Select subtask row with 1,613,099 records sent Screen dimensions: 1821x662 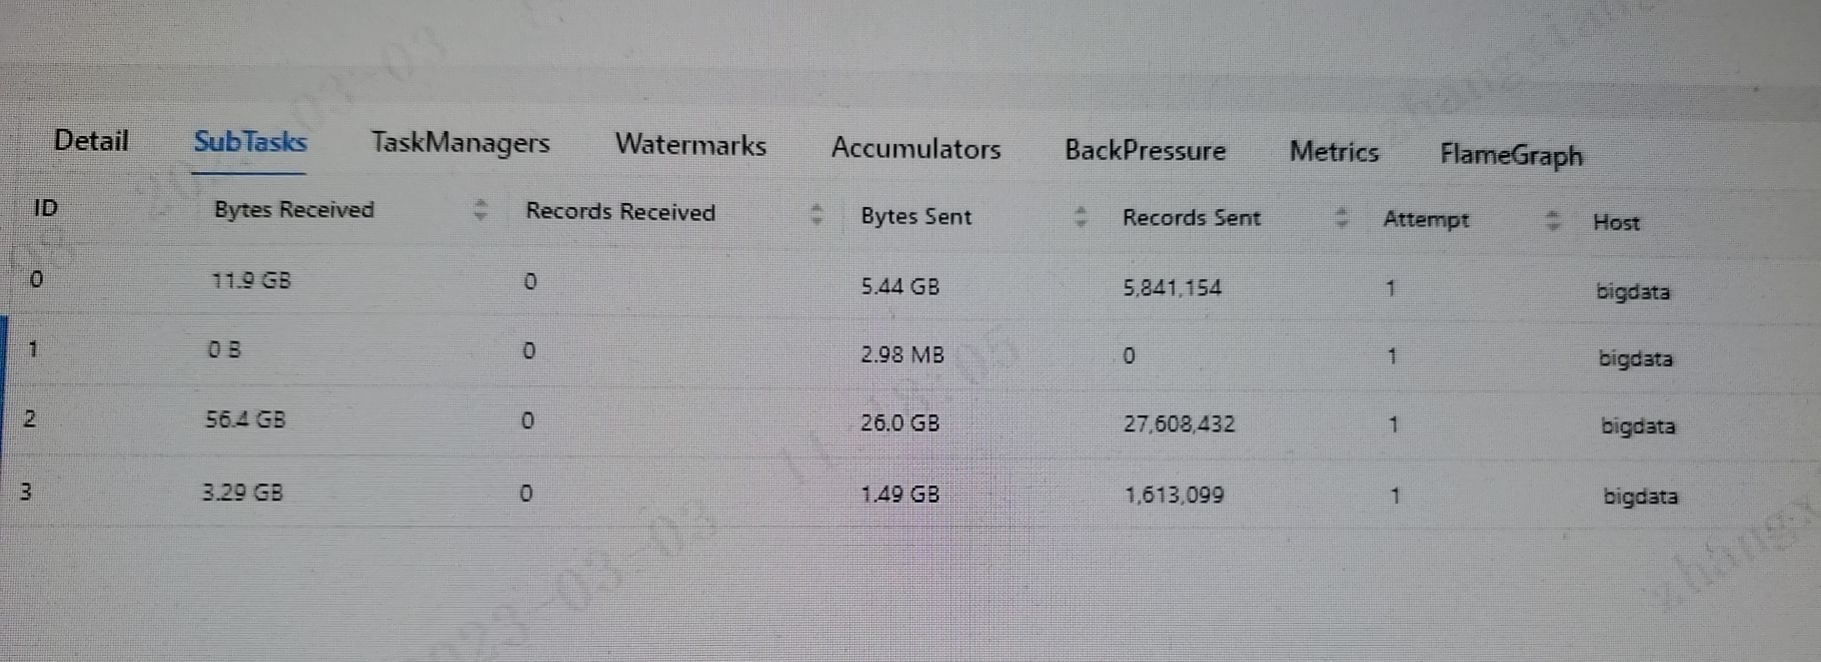tap(910, 493)
